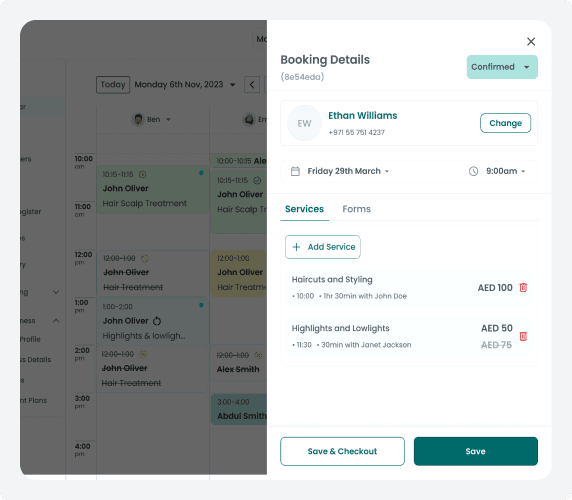Image resolution: width=572 pixels, height=500 pixels.
Task: Open the Confirmed status dropdown
Action: (x=502, y=67)
